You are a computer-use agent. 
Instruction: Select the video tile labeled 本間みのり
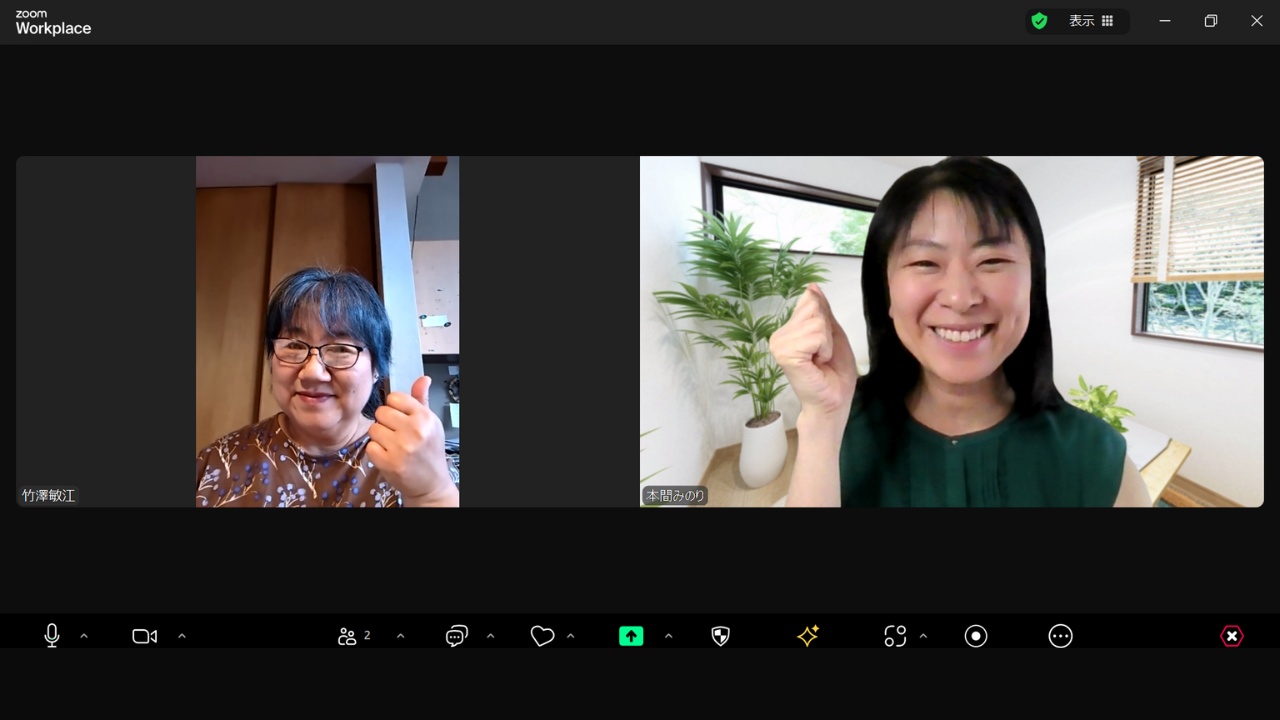951,331
